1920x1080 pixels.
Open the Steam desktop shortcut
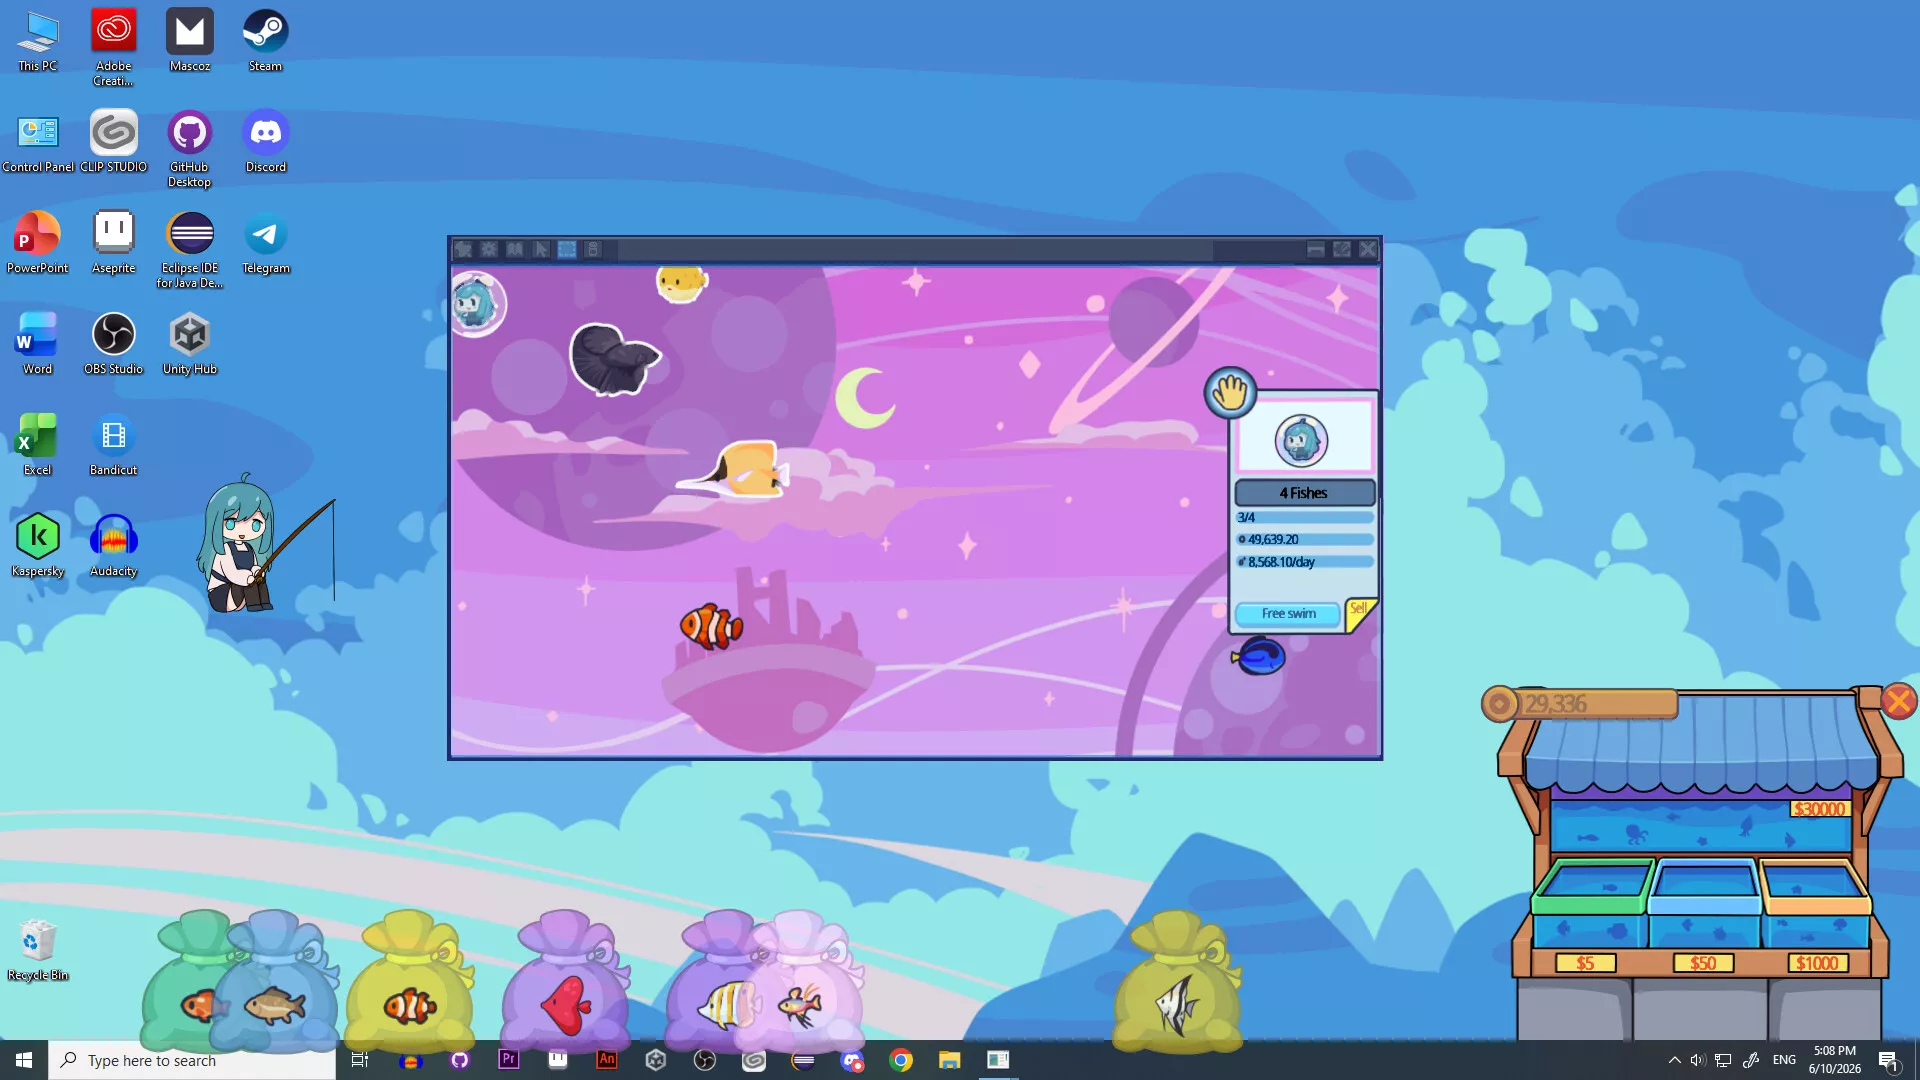coord(265,41)
